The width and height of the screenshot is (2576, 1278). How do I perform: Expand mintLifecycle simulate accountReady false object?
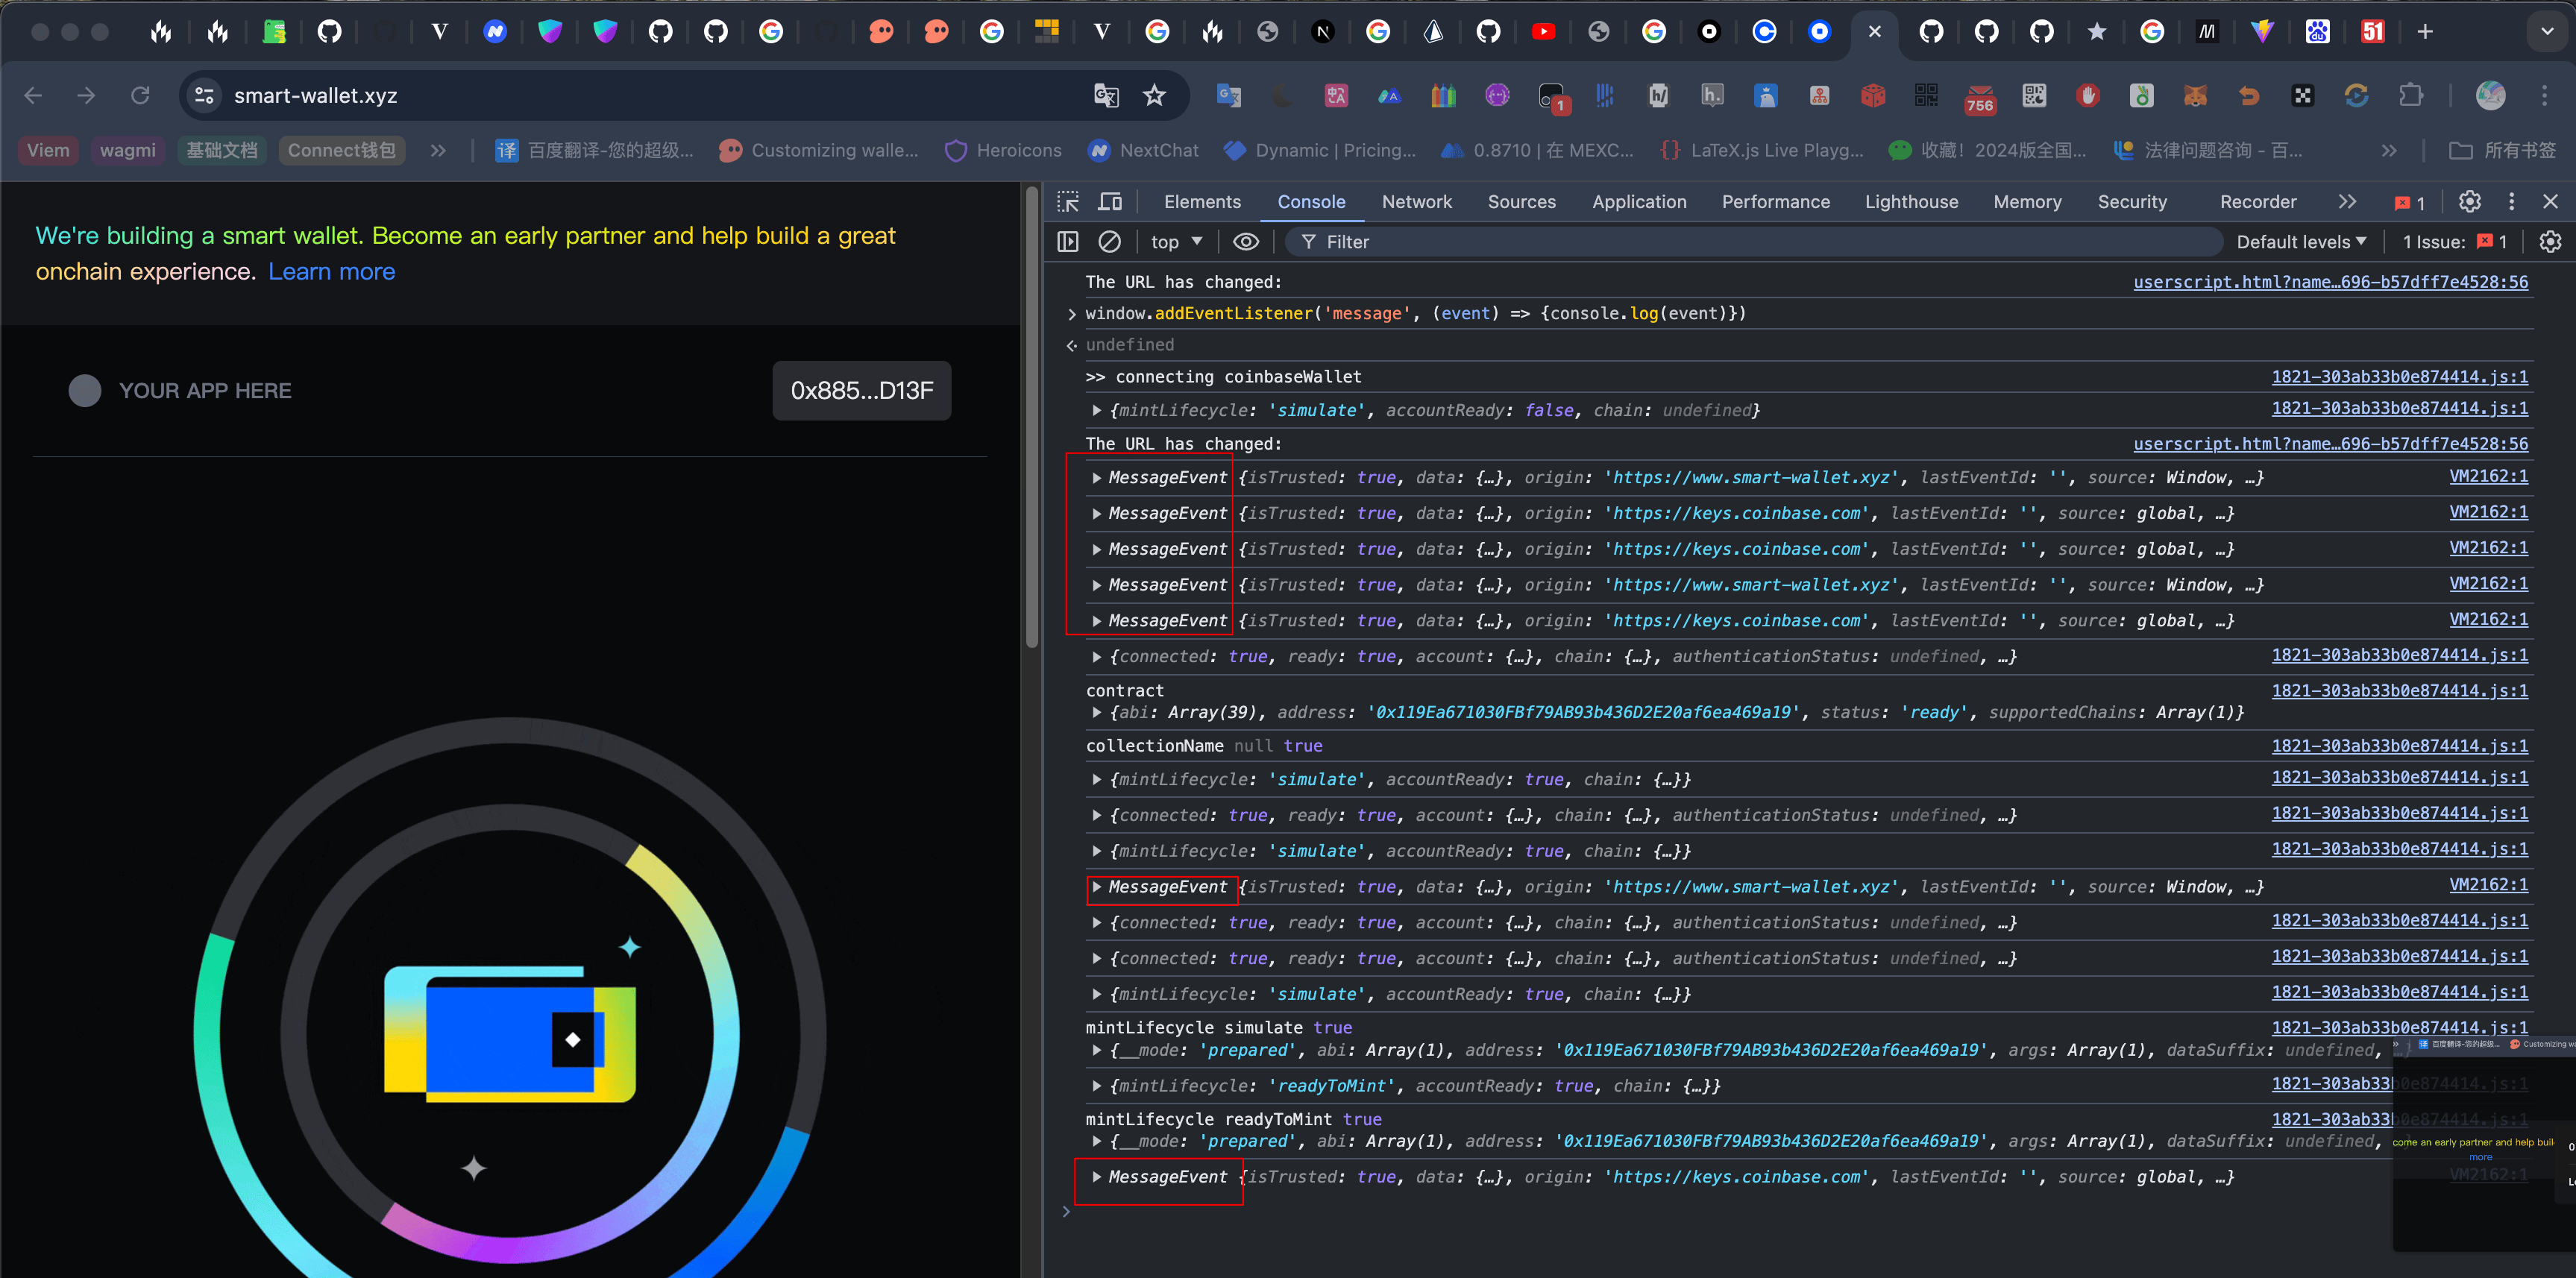click(1097, 411)
